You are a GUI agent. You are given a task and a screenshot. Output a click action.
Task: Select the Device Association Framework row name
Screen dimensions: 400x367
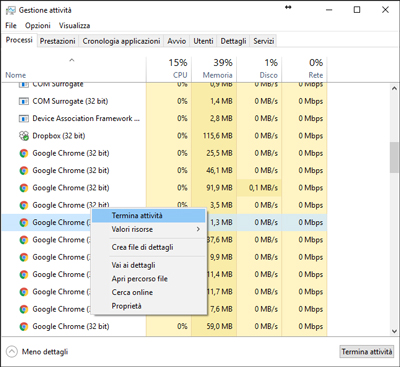point(86,119)
